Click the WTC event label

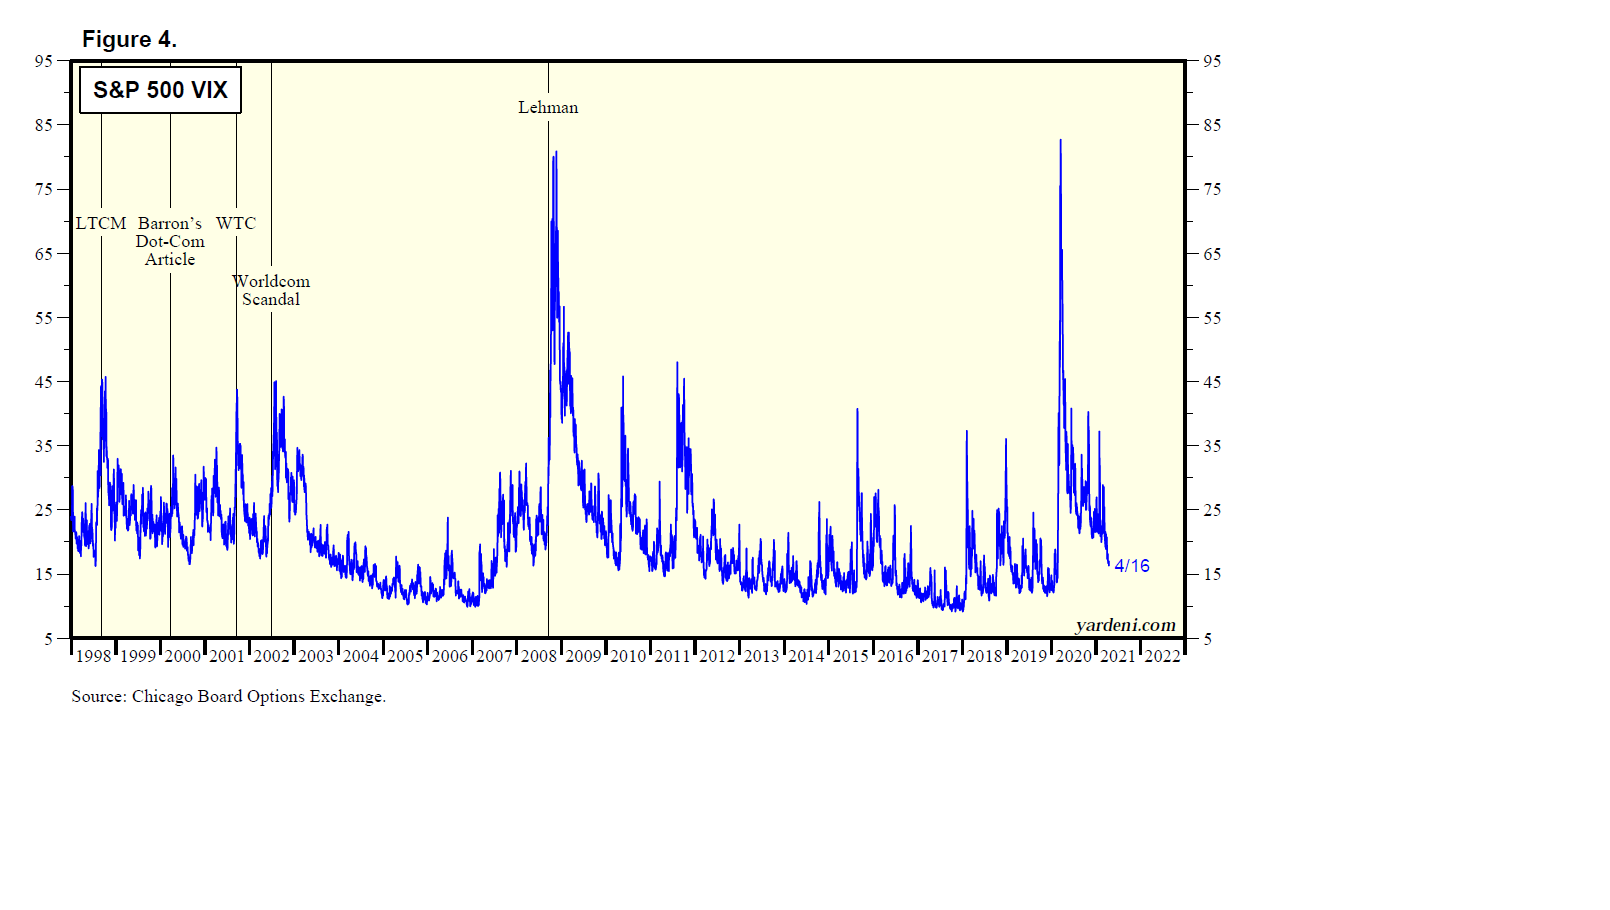(236, 223)
